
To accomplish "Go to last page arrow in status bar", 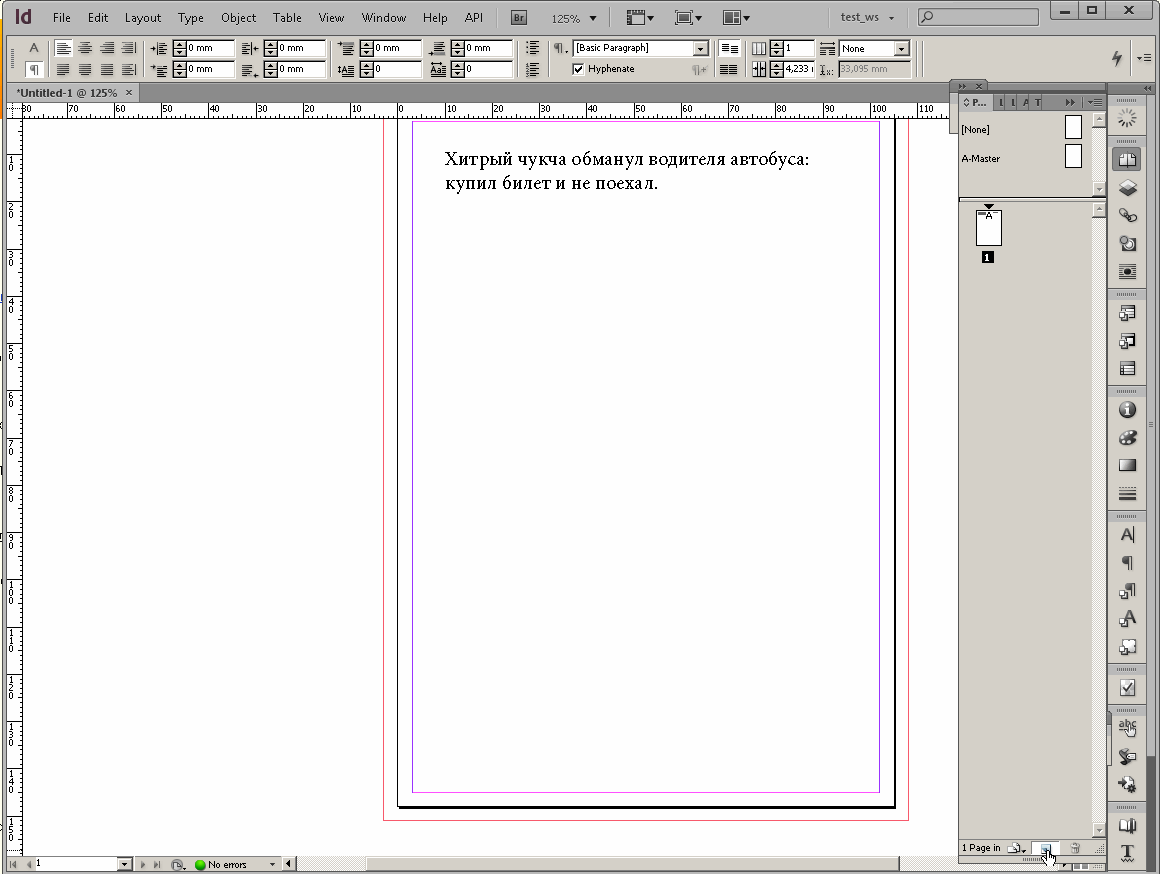I will click(x=157, y=864).
